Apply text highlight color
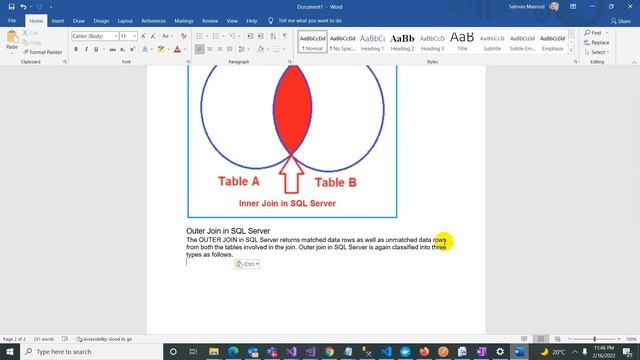The image size is (640, 360). coord(161,49)
